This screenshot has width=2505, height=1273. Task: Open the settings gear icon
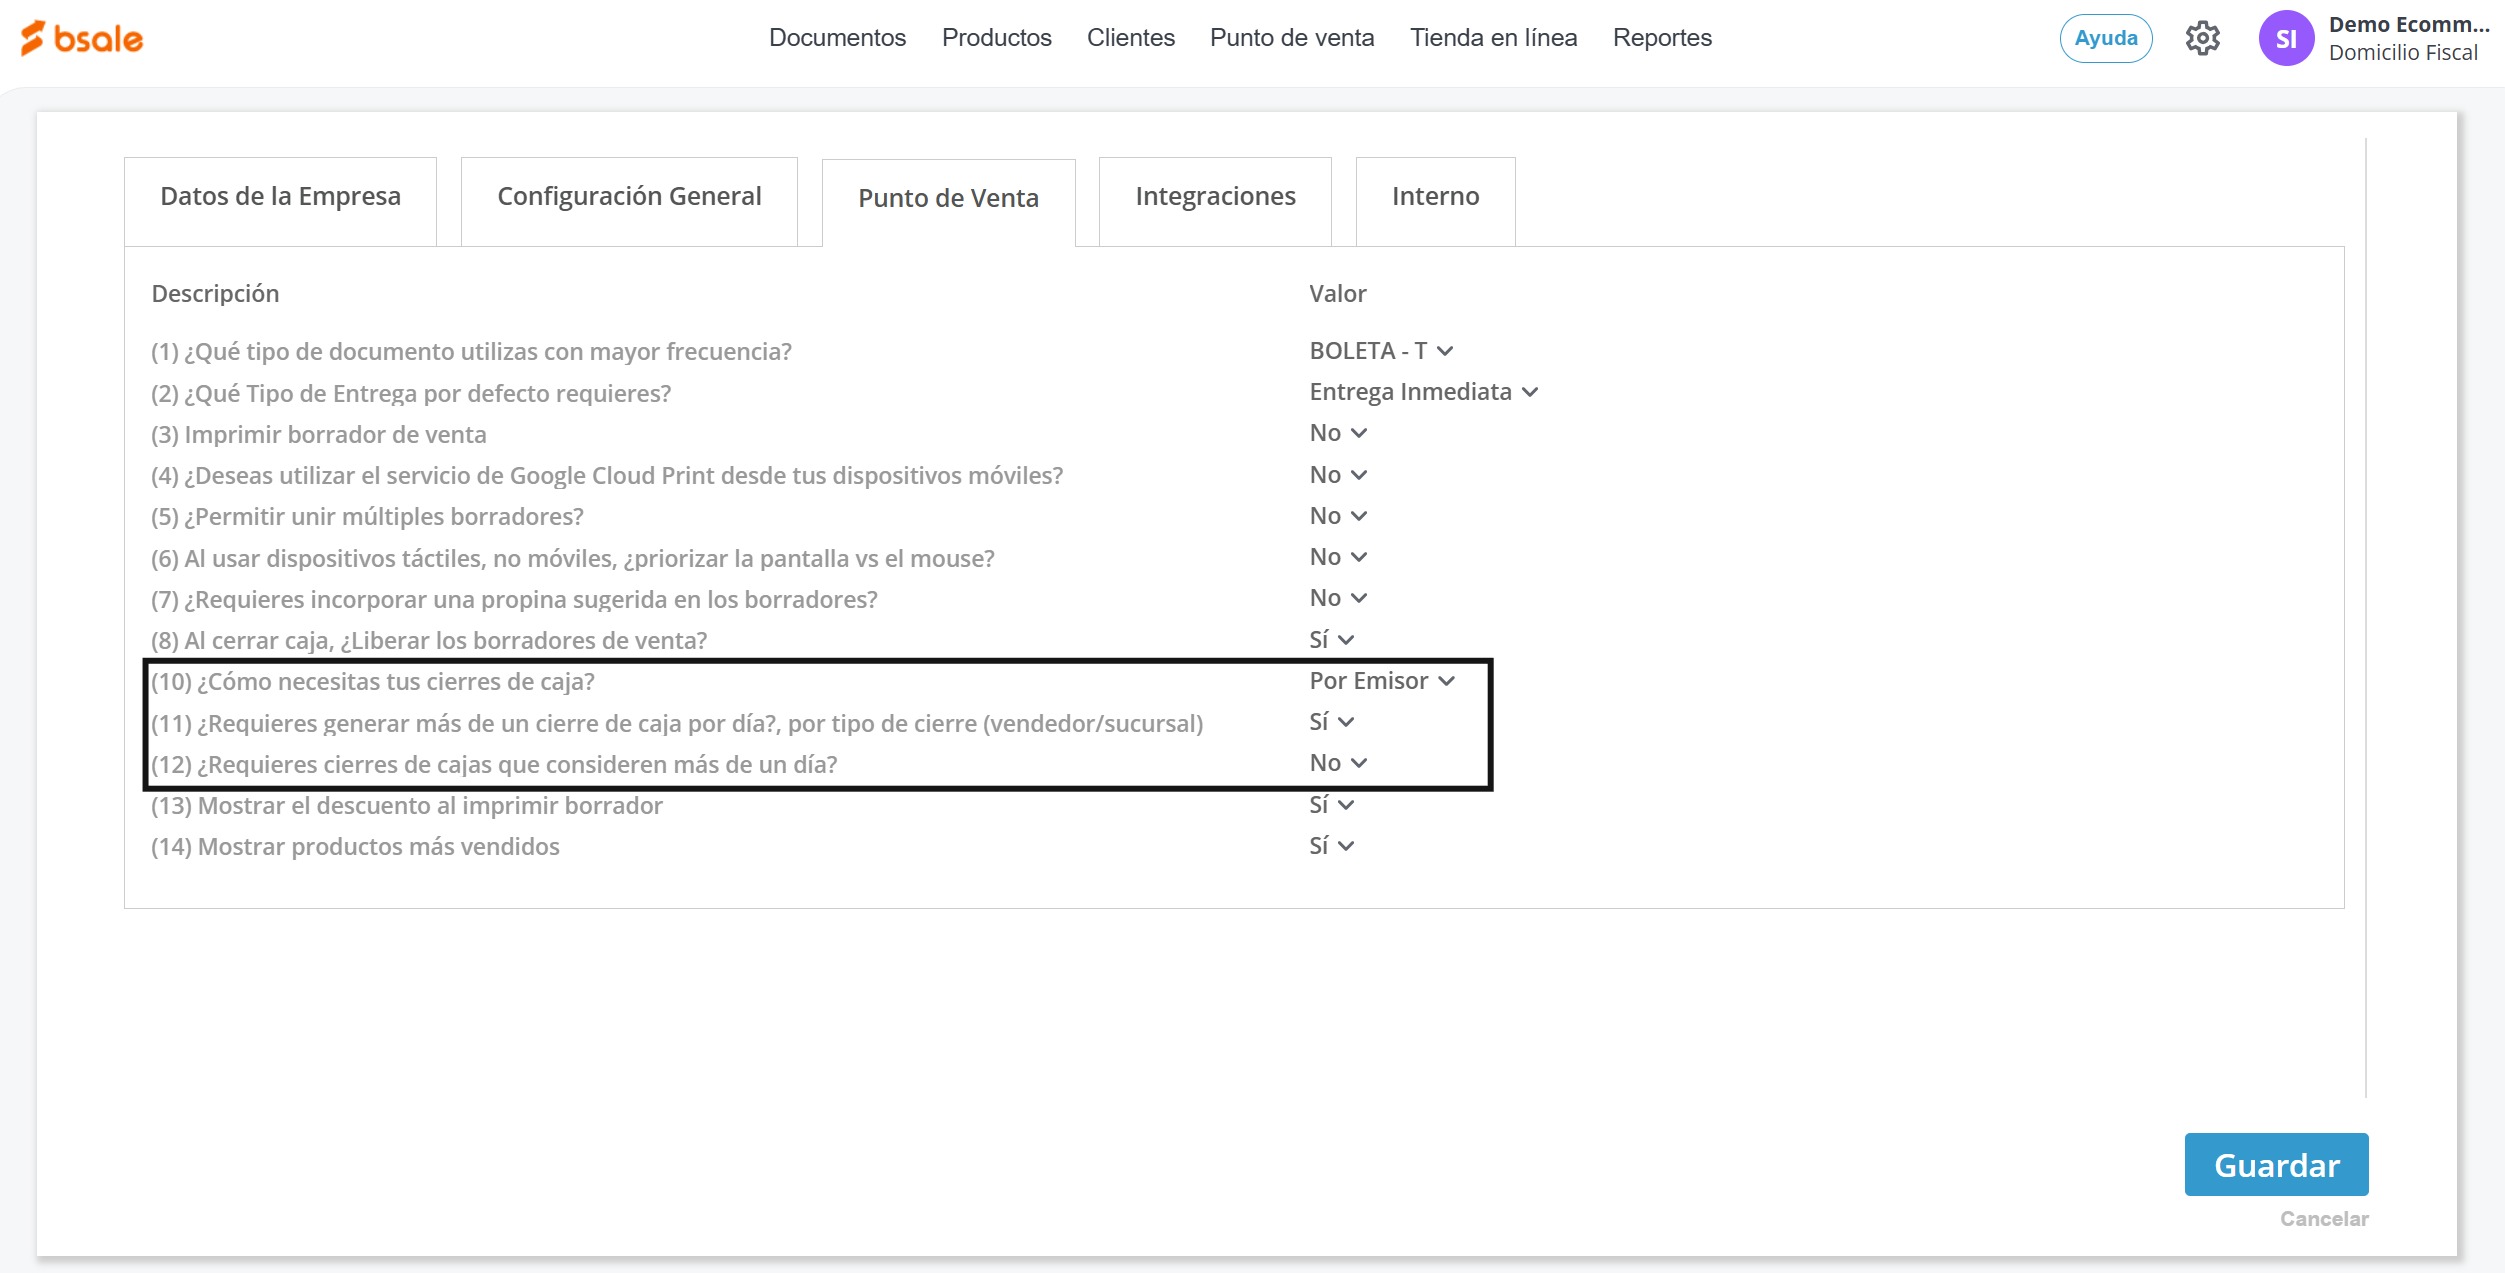[x=2202, y=39]
